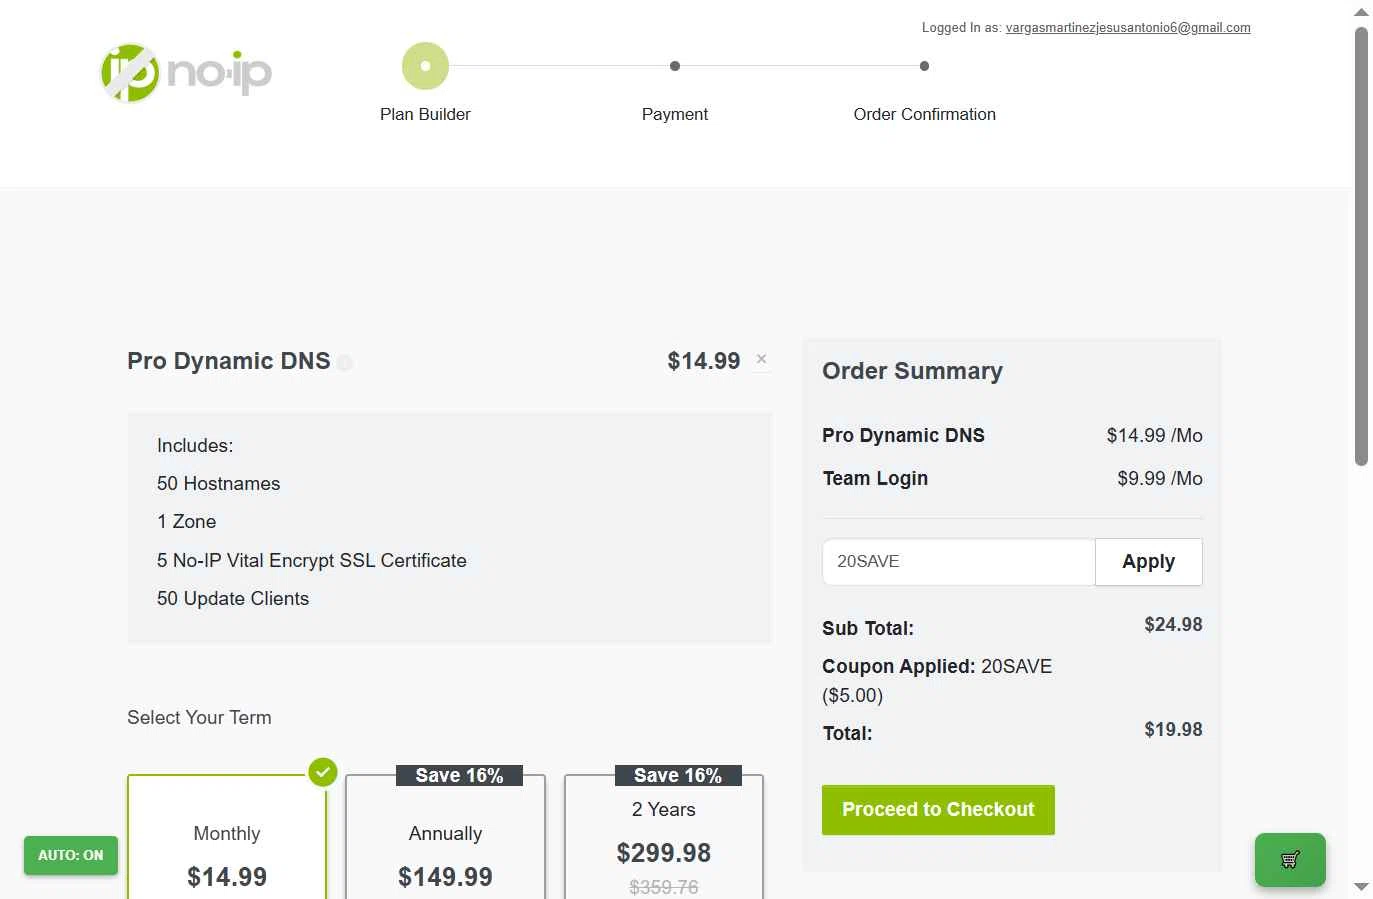Viewport: 1373px width, 899px height.
Task: Click the green checkmark on Monthly card
Action: coord(322,772)
